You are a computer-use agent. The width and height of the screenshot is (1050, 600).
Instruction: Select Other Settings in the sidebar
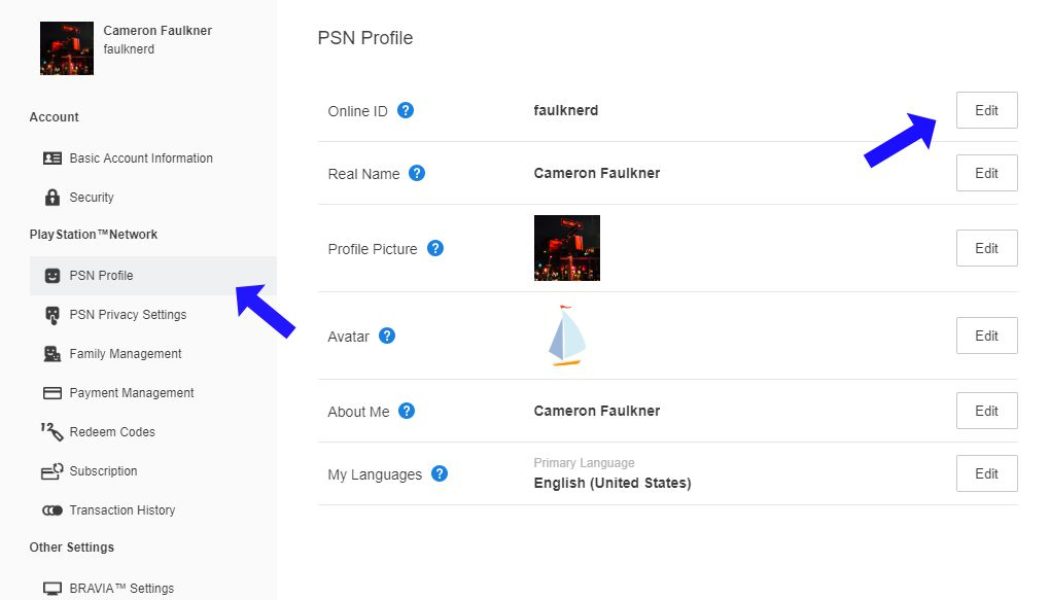tap(70, 547)
